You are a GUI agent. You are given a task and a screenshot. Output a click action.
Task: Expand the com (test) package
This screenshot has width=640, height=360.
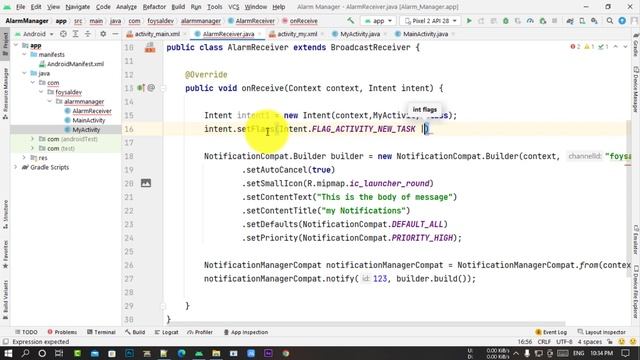32,148
